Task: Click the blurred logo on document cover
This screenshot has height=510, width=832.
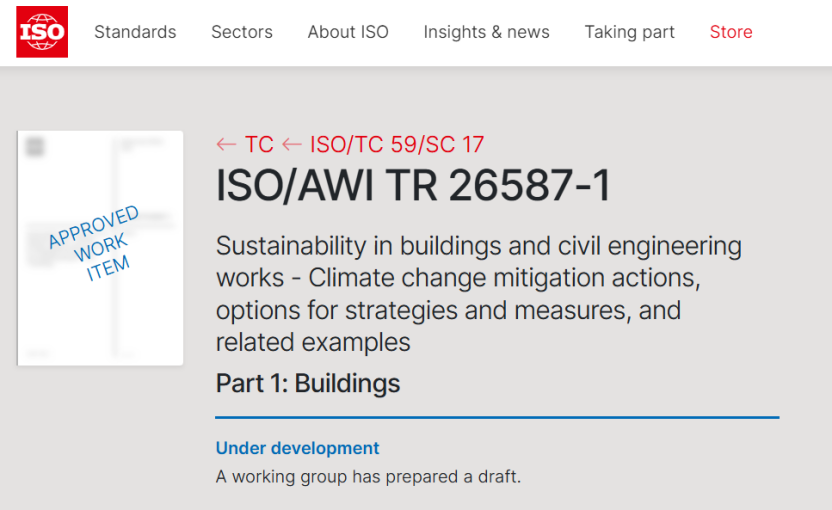Action: pyautogui.click(x=36, y=147)
